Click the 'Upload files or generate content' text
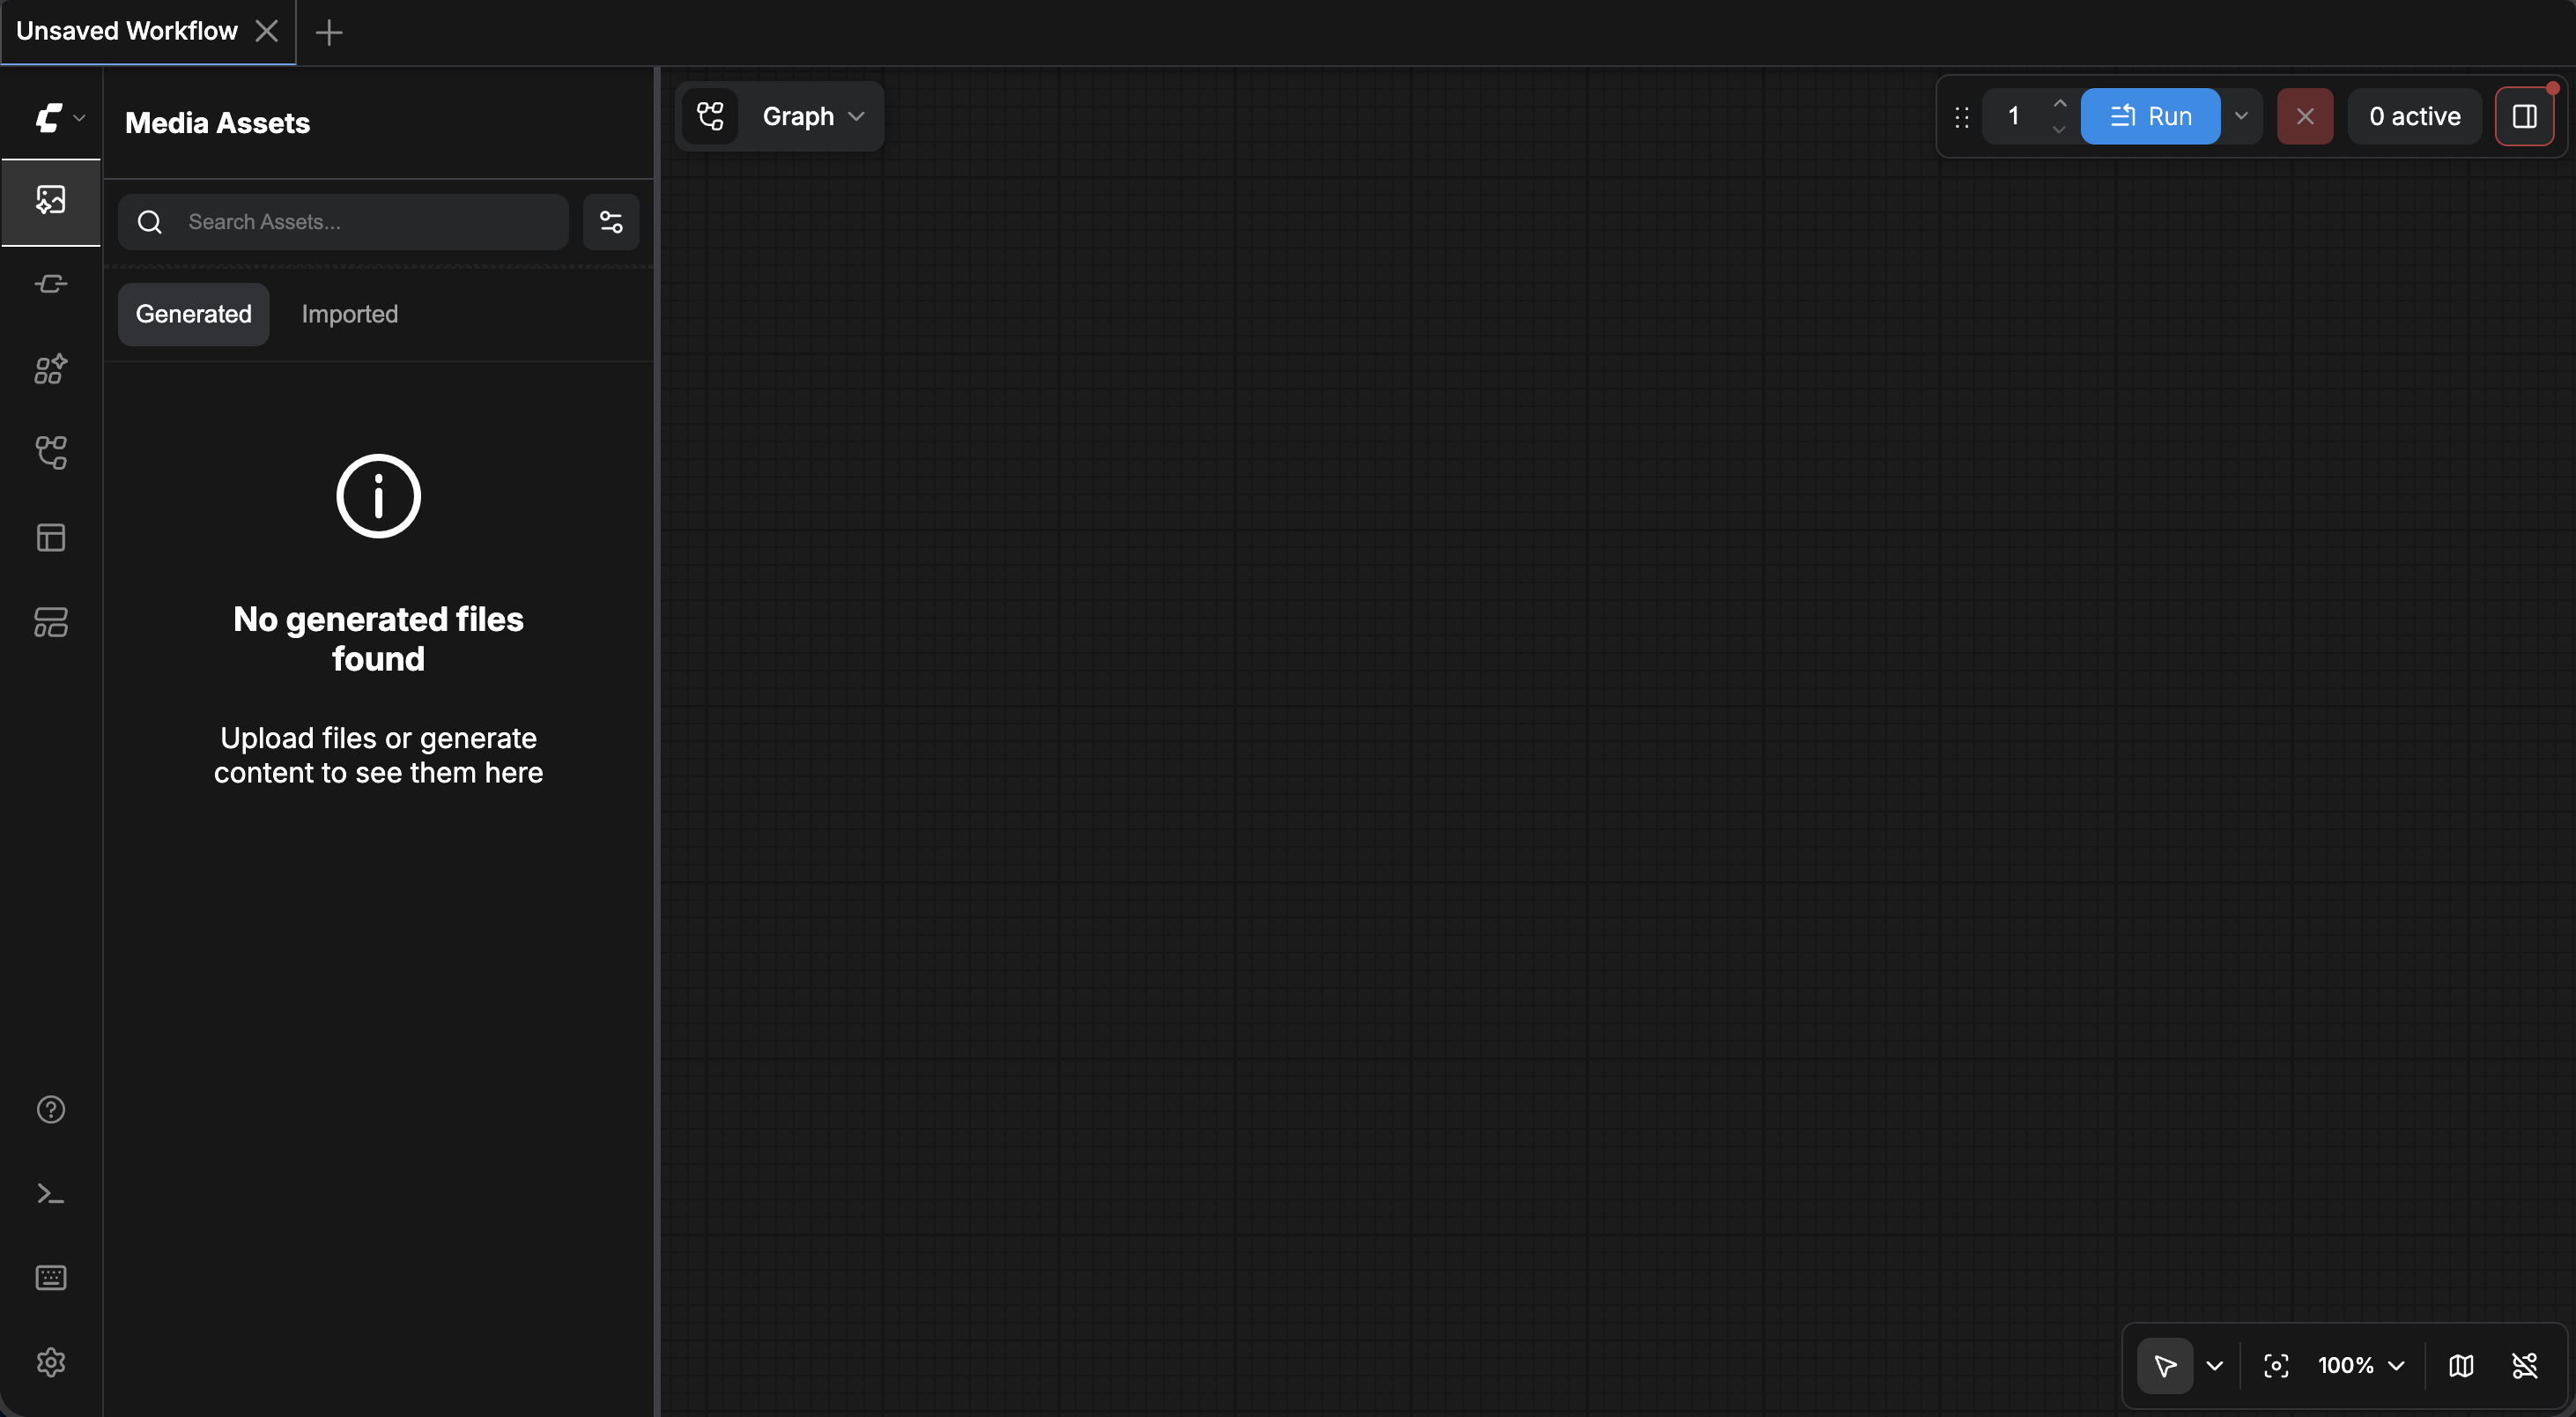Image resolution: width=2576 pixels, height=1417 pixels. [x=378, y=755]
